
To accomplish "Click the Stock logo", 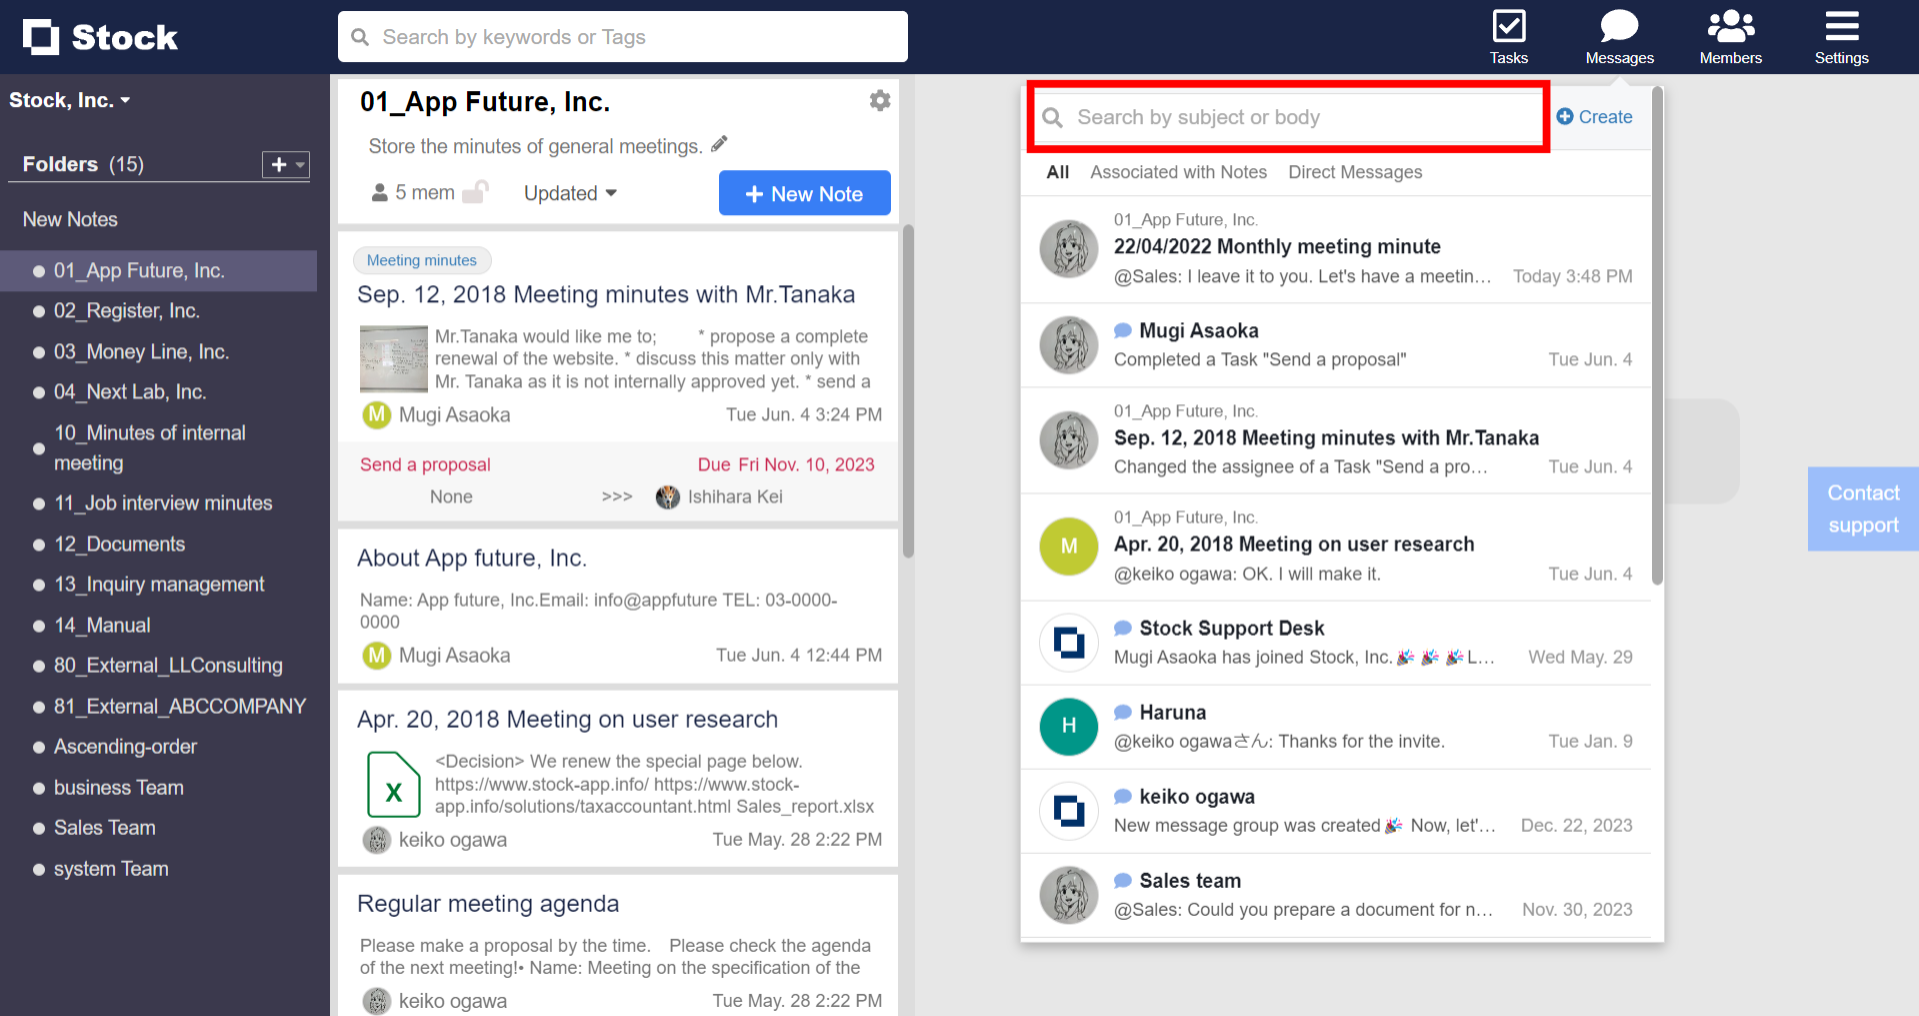I will pyautogui.click(x=99, y=36).
